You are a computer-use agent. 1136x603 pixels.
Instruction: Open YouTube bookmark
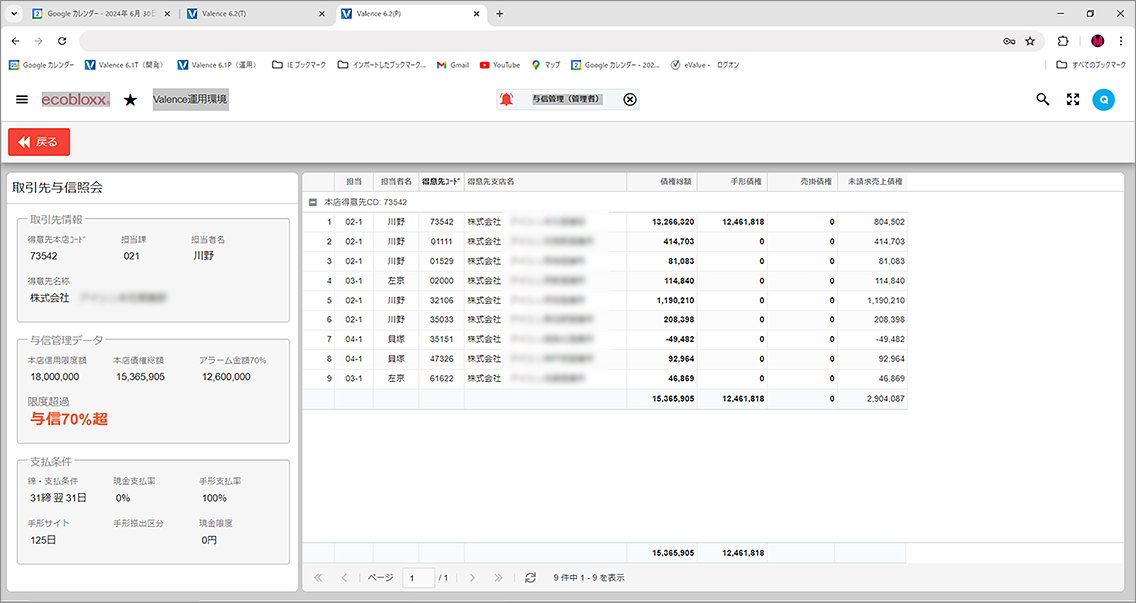(500, 65)
